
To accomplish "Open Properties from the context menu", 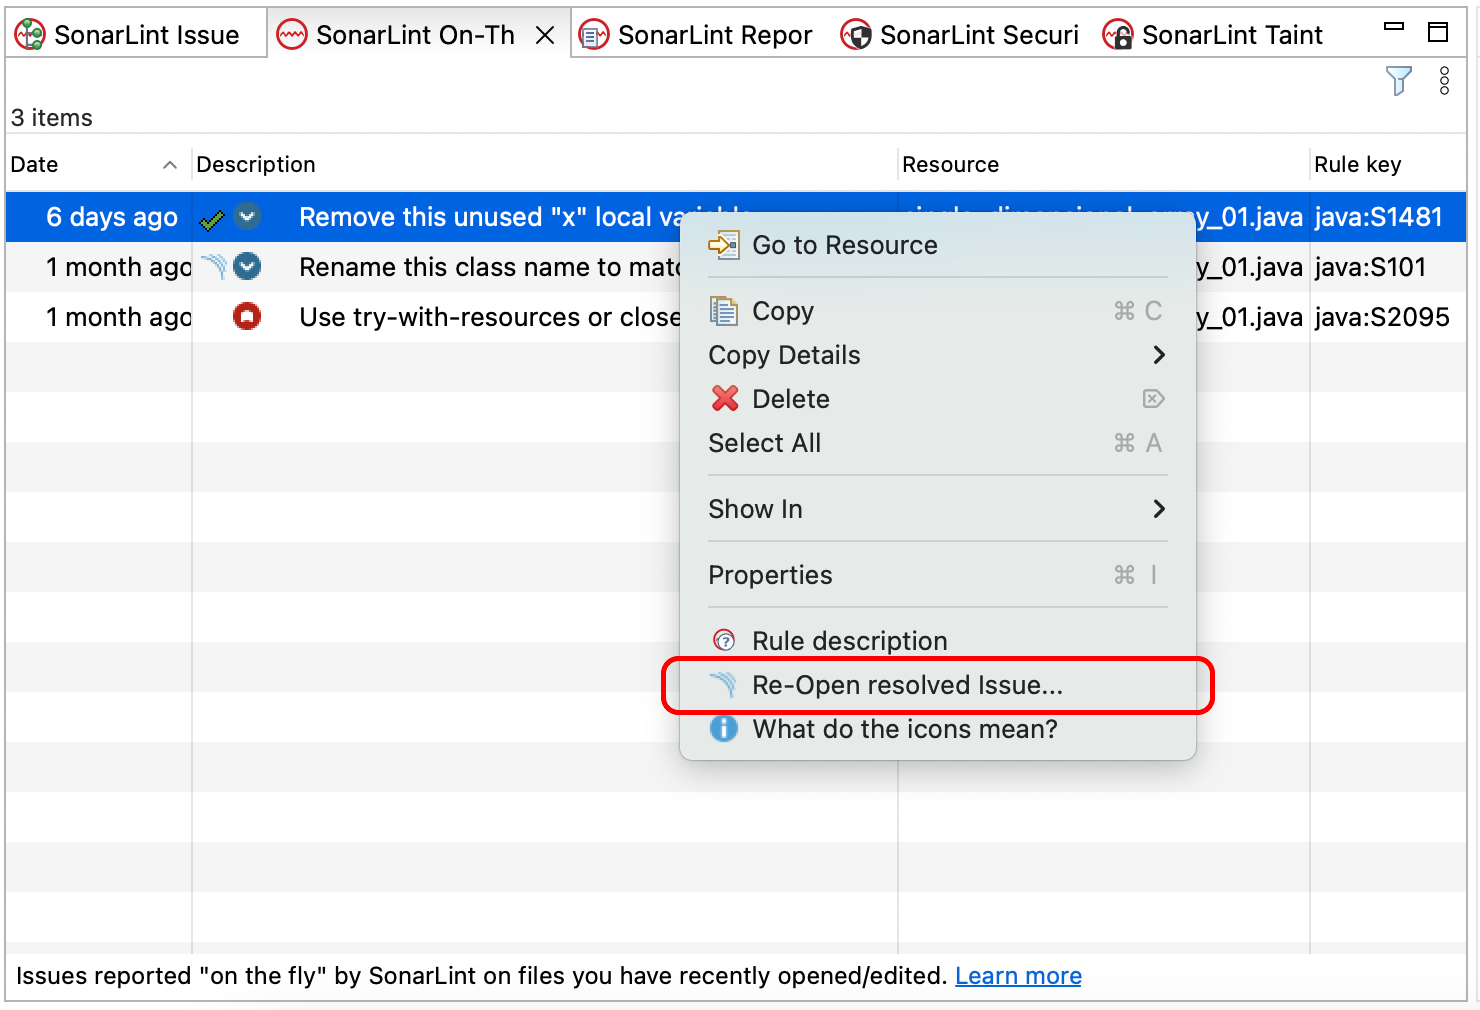I will 770,575.
